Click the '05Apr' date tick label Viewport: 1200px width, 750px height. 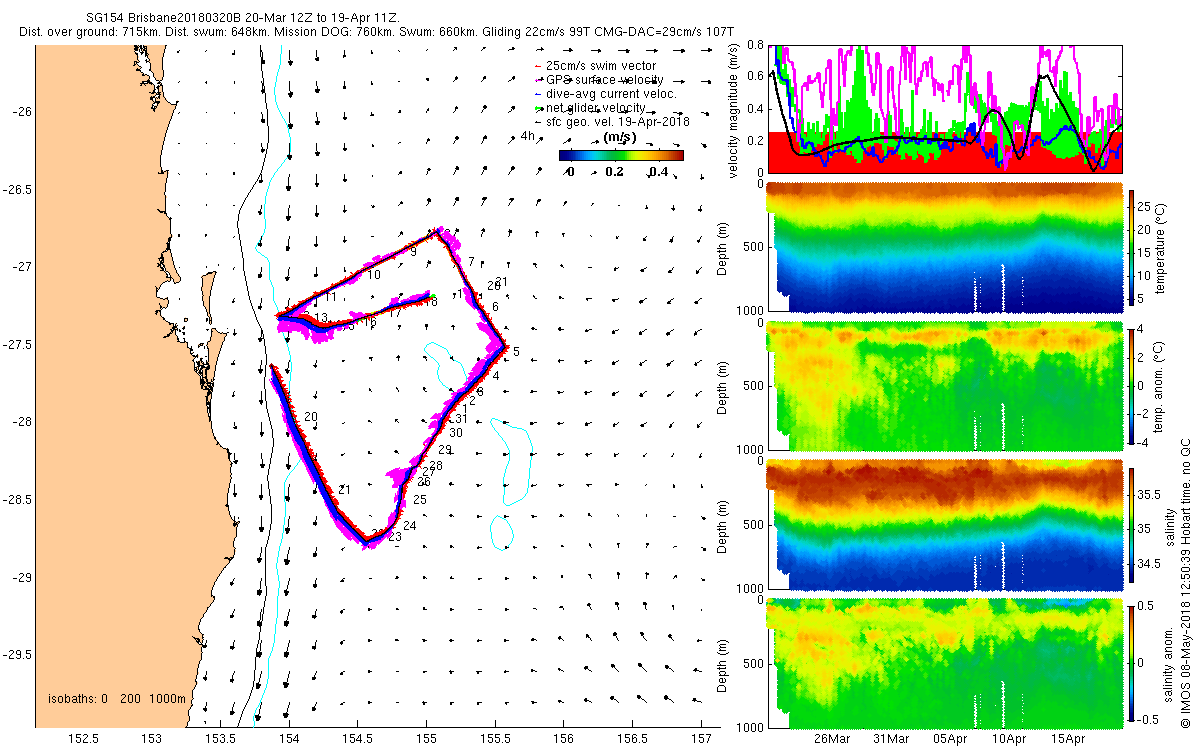point(950,739)
